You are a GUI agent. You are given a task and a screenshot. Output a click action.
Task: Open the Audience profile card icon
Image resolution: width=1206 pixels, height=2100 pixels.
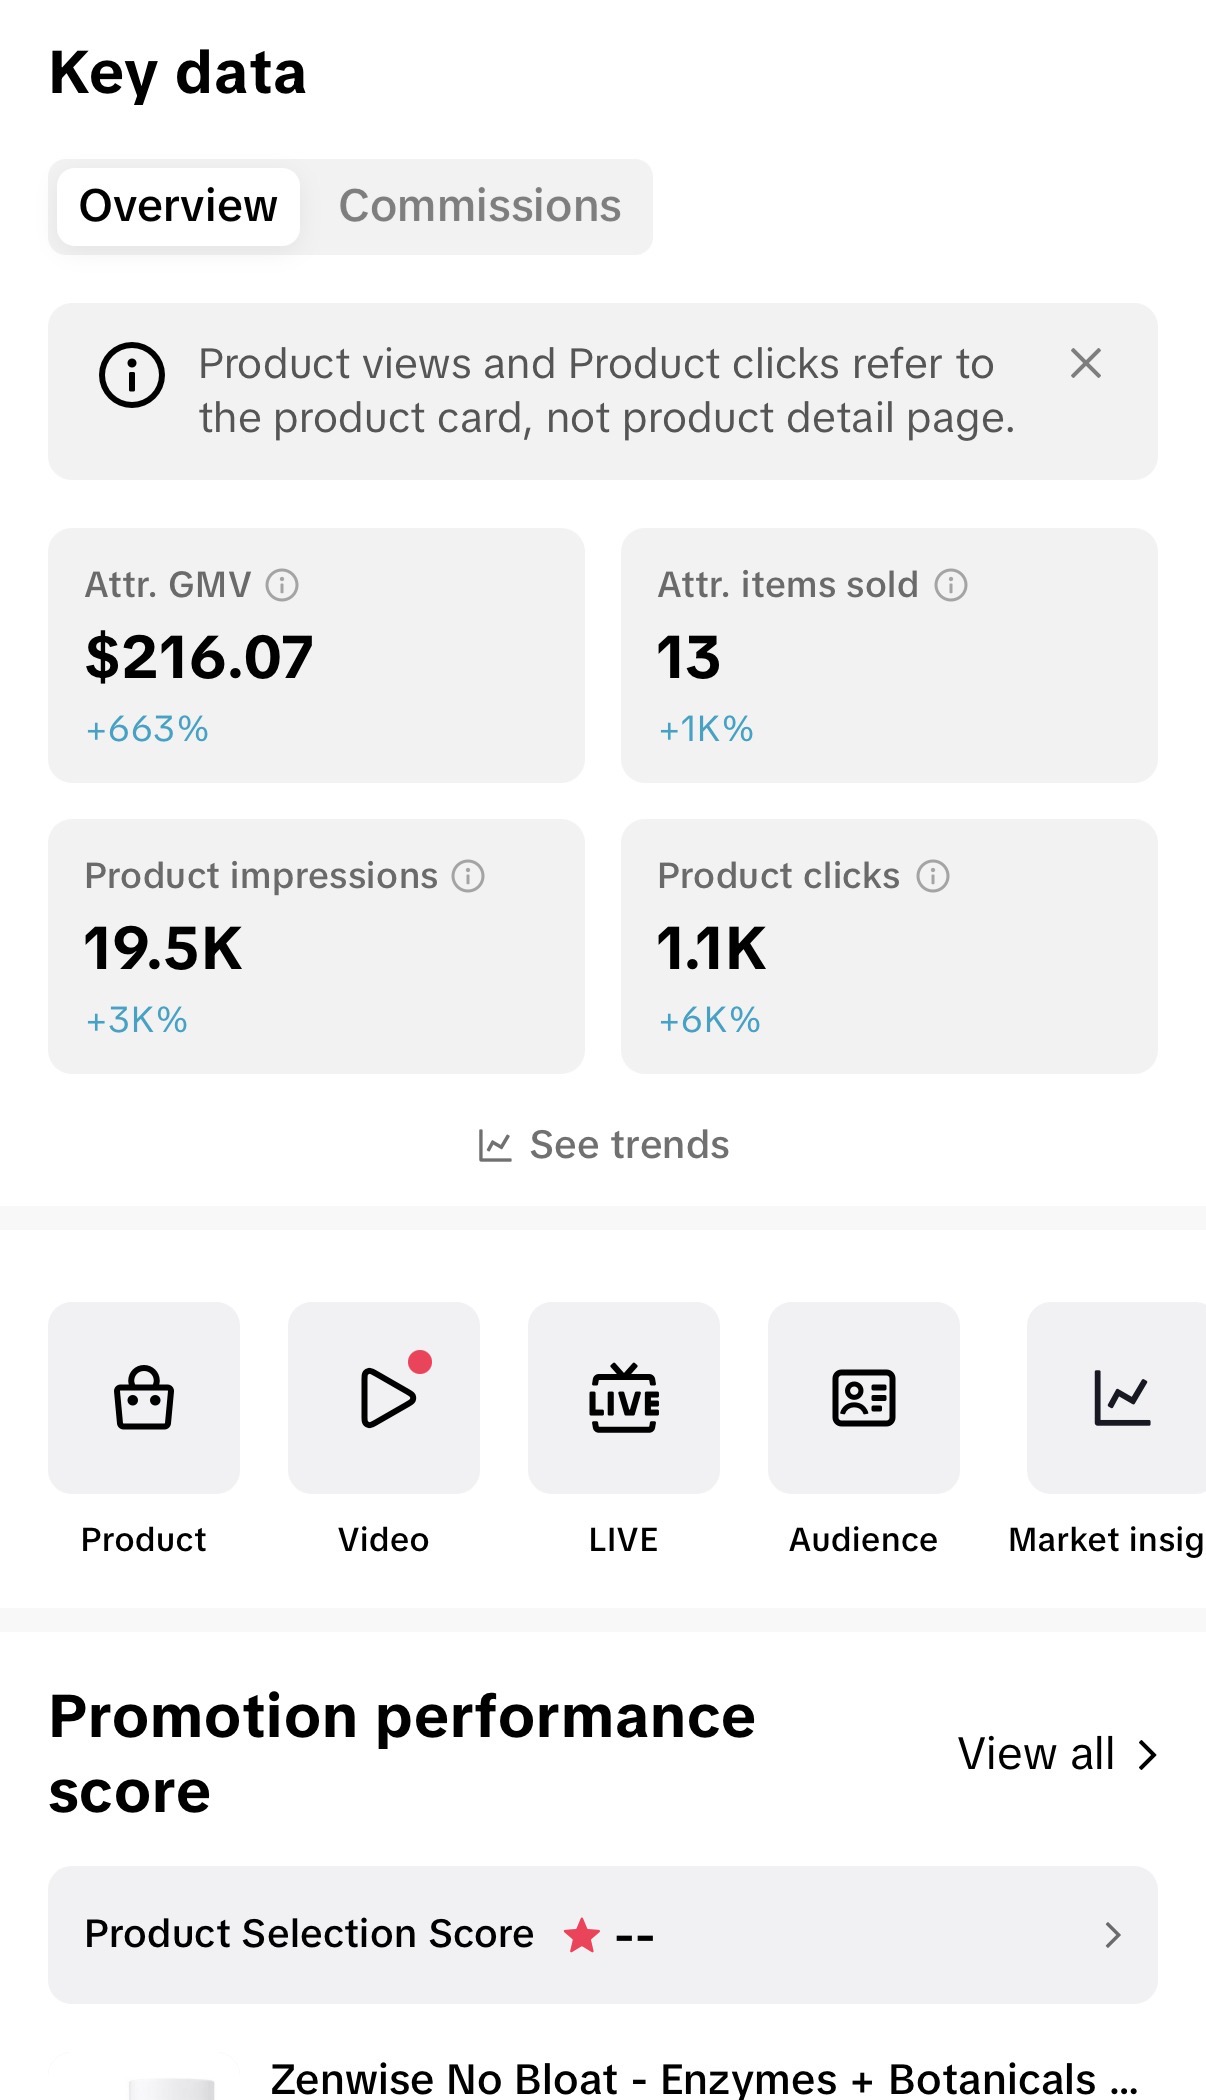864,1397
